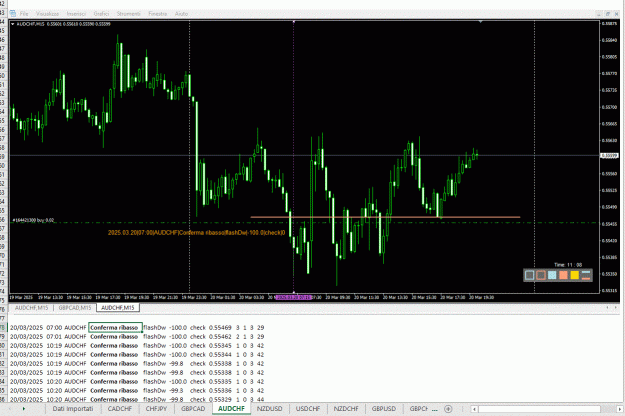Select the active AUDCHF,M15 chart tab

click(118, 308)
